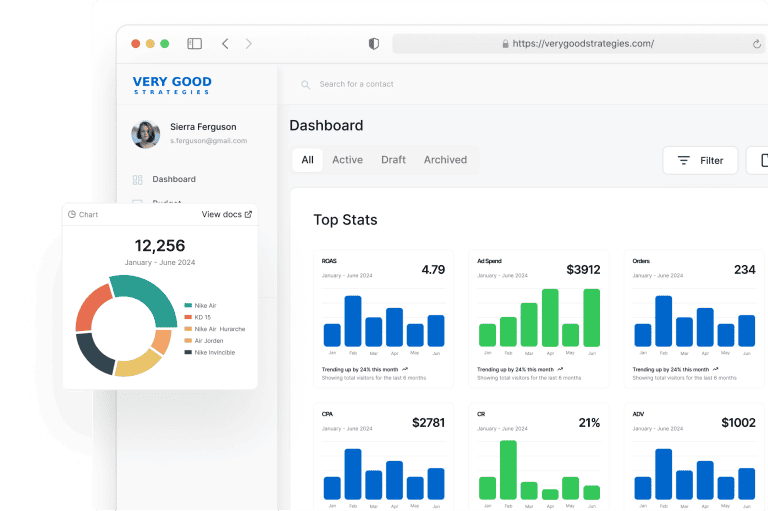The image size is (768, 511).
Task: Click the browser address bar URL
Action: click(x=582, y=44)
